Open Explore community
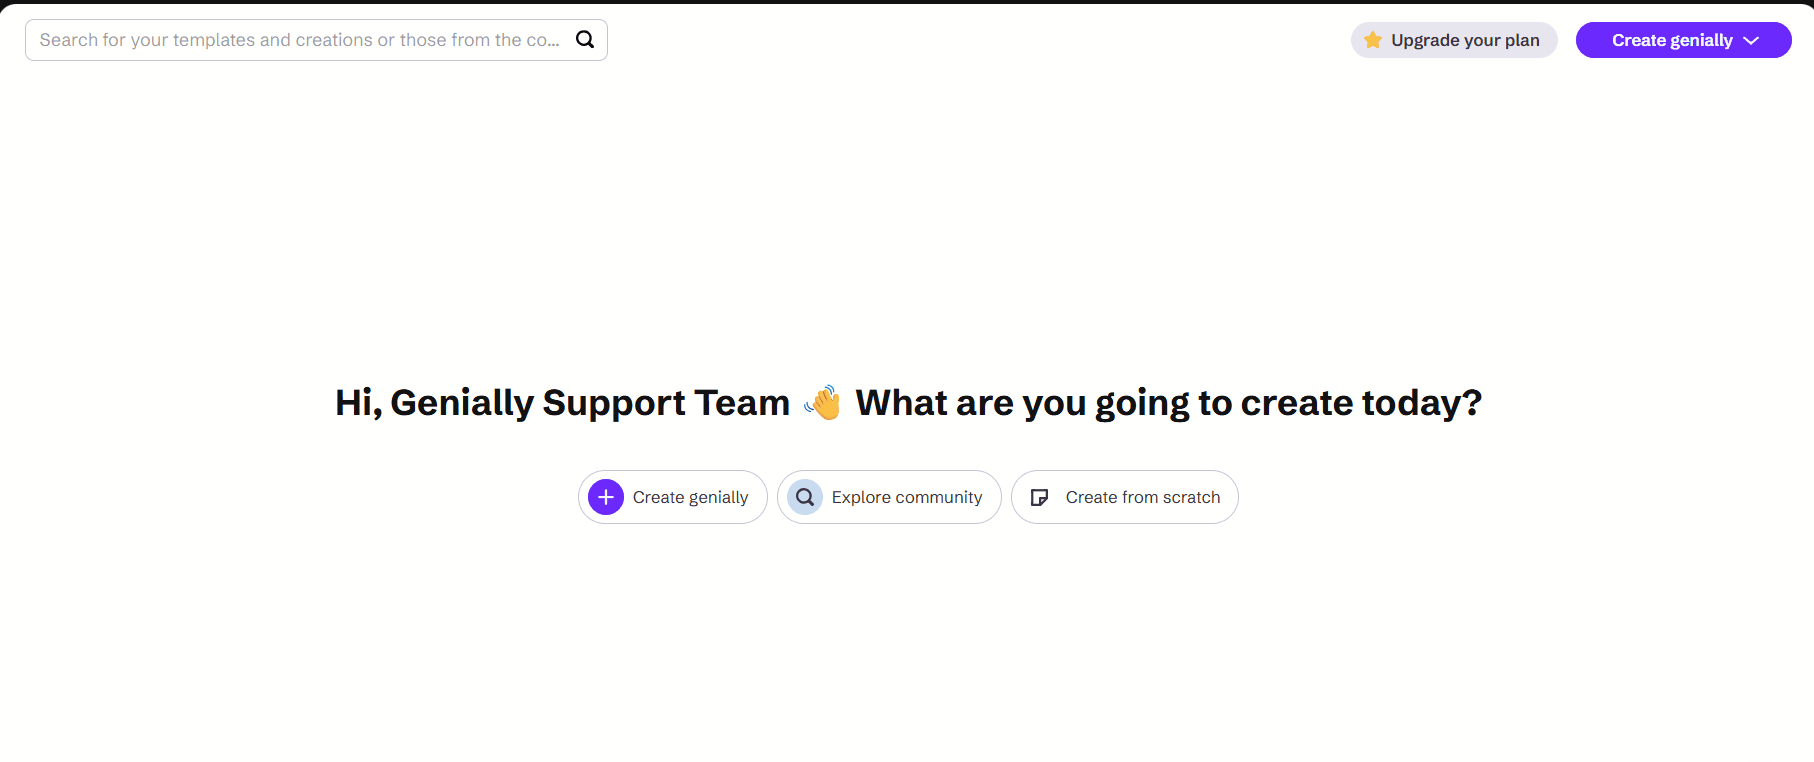The image size is (1814, 762). [889, 497]
